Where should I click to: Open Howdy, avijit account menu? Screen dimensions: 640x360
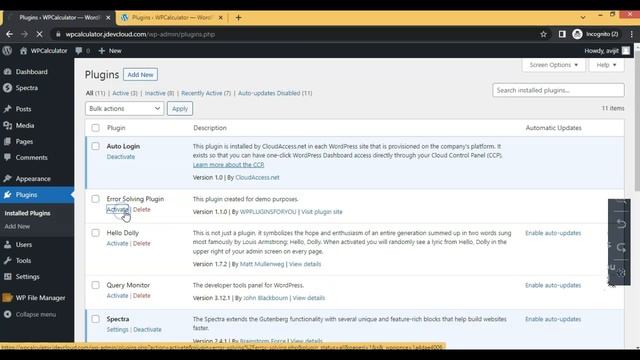pos(607,51)
